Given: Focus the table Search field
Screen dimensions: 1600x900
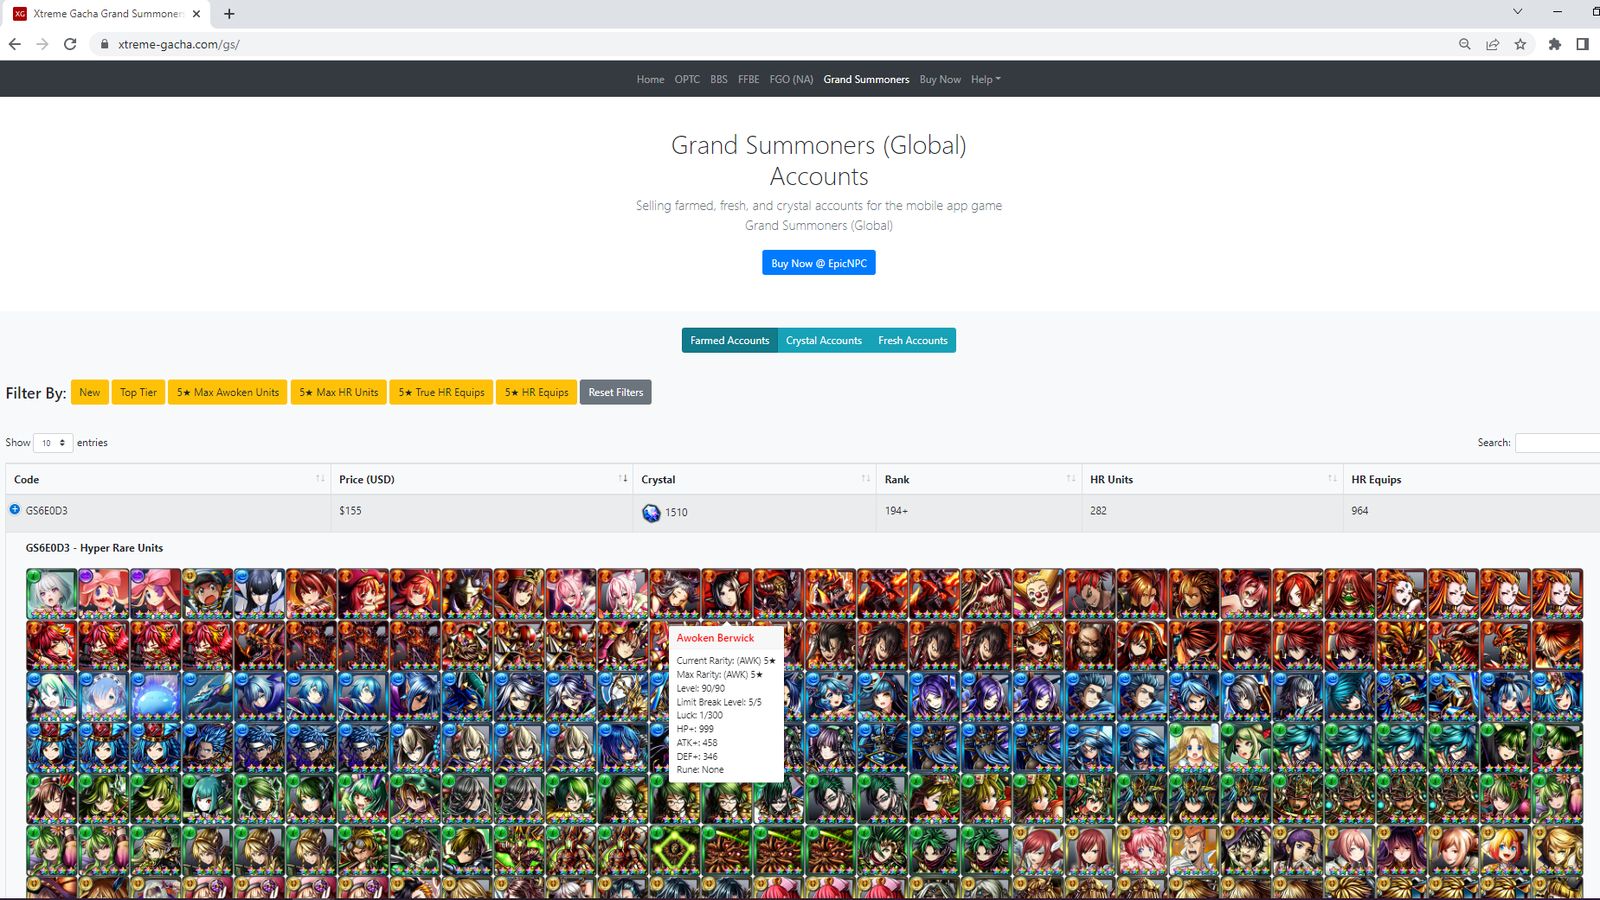Looking at the screenshot, I should coord(1557,442).
